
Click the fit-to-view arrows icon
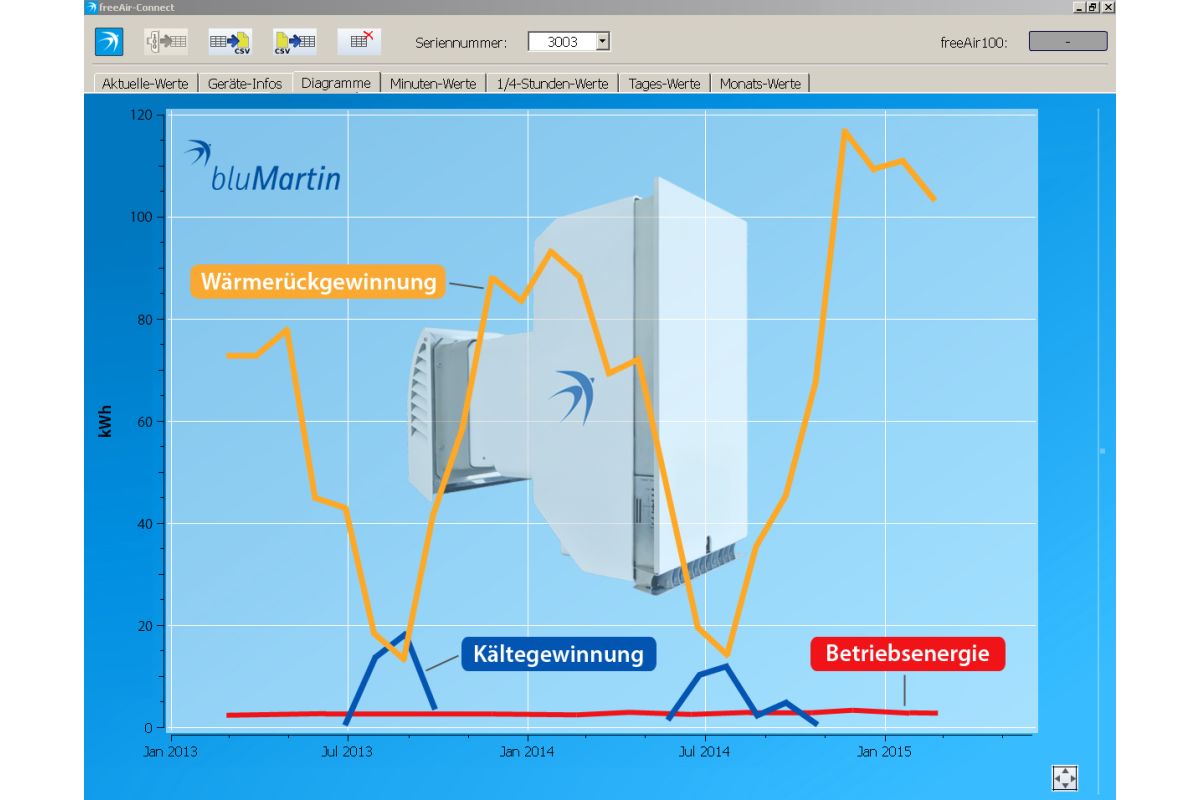coord(1064,777)
